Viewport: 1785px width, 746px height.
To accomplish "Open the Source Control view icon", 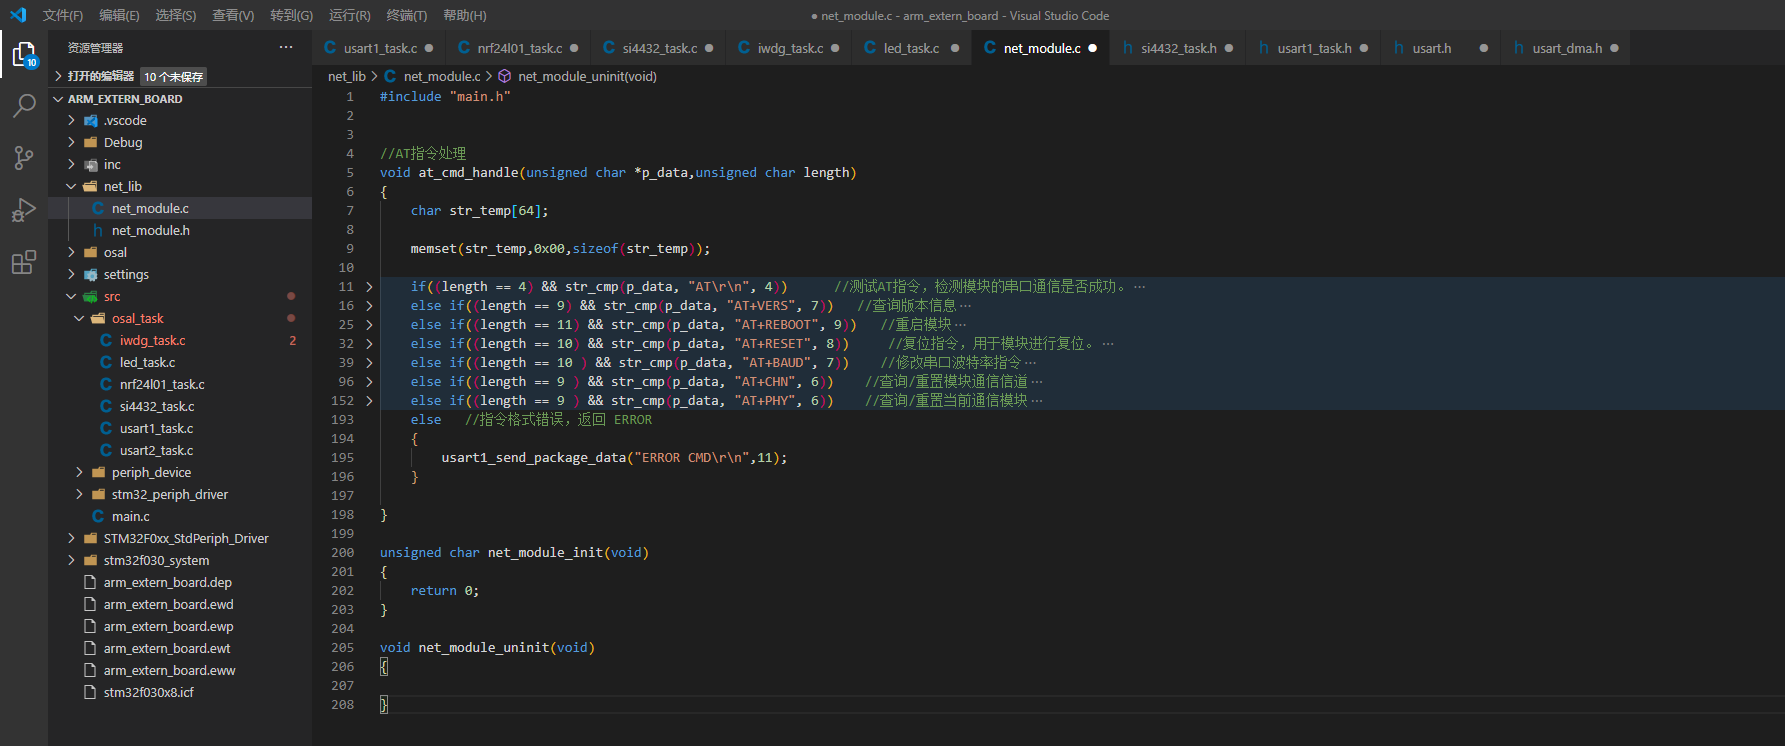I will pos(24,158).
